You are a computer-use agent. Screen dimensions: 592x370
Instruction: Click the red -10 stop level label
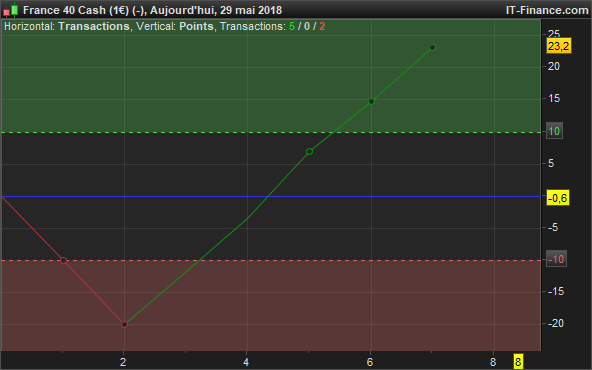point(556,259)
